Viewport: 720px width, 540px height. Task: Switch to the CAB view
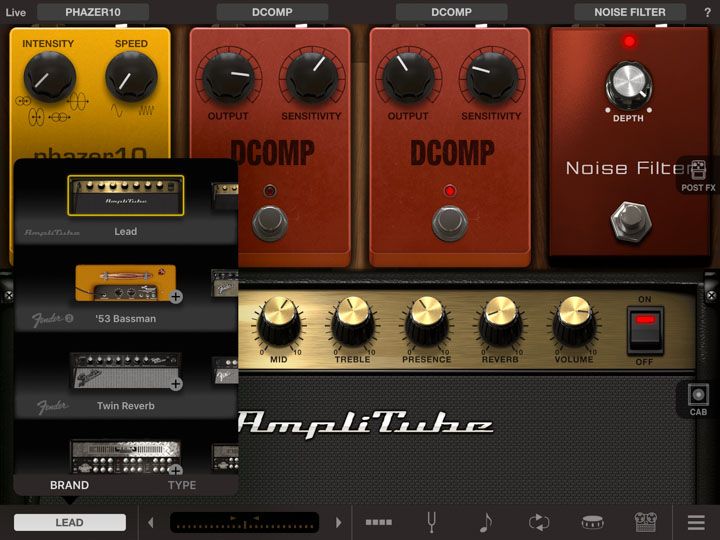[x=698, y=399]
